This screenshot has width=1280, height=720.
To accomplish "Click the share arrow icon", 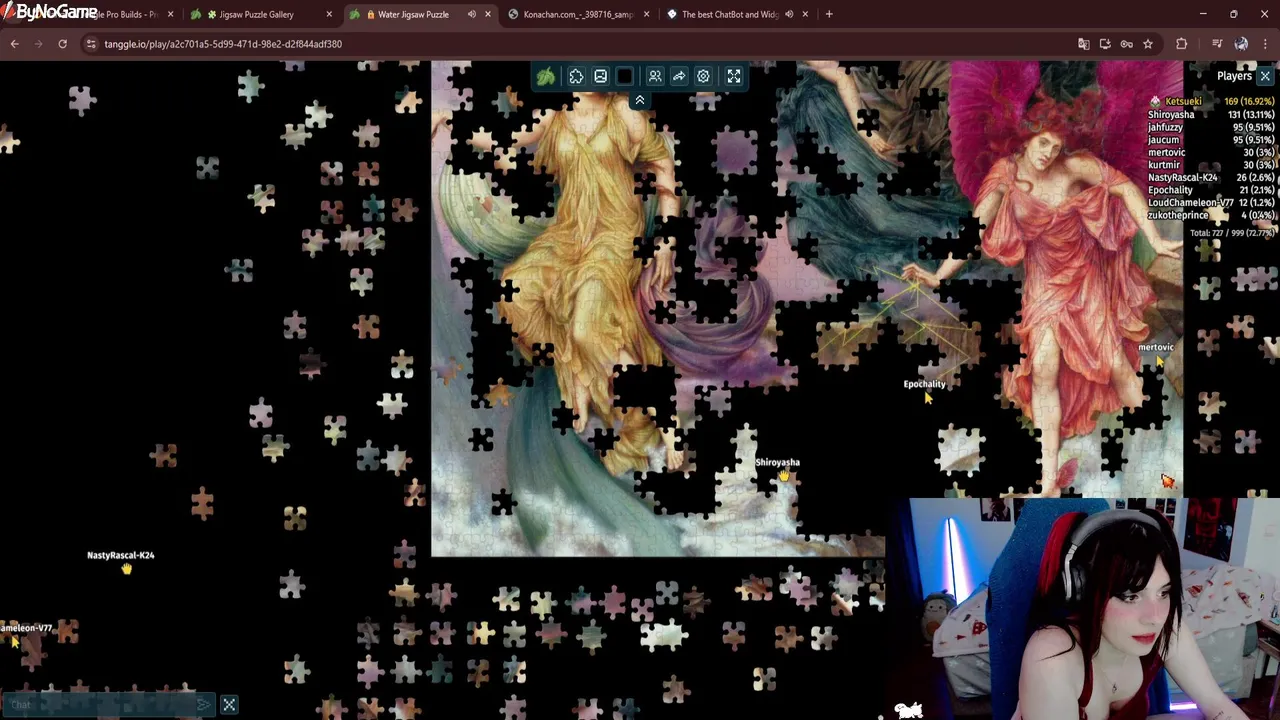I will (679, 77).
